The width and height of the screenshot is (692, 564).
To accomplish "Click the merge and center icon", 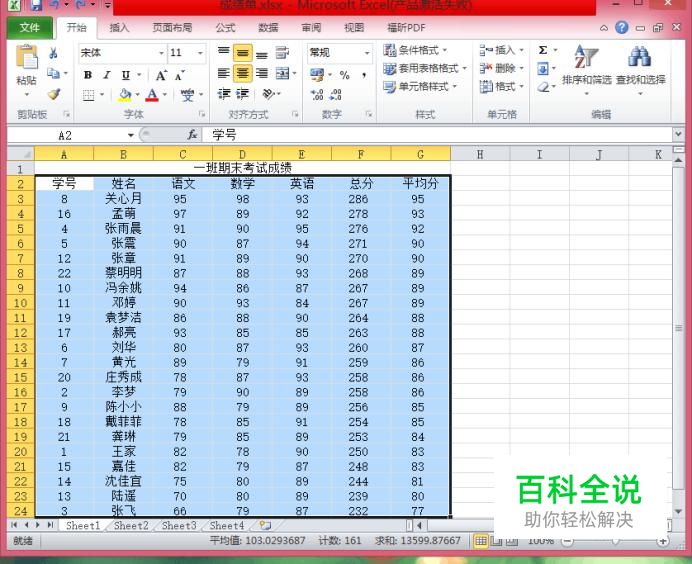I will coord(282,73).
